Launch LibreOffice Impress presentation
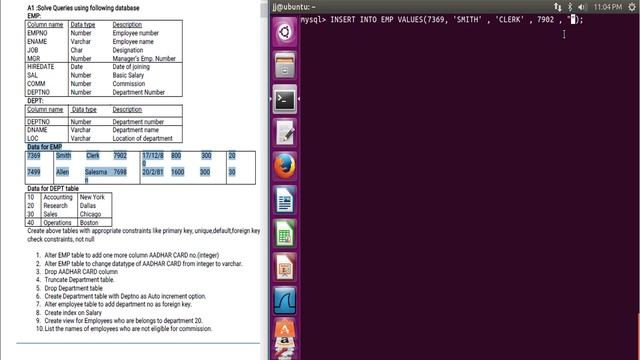The height and width of the screenshot is (360, 640). [x=284, y=267]
